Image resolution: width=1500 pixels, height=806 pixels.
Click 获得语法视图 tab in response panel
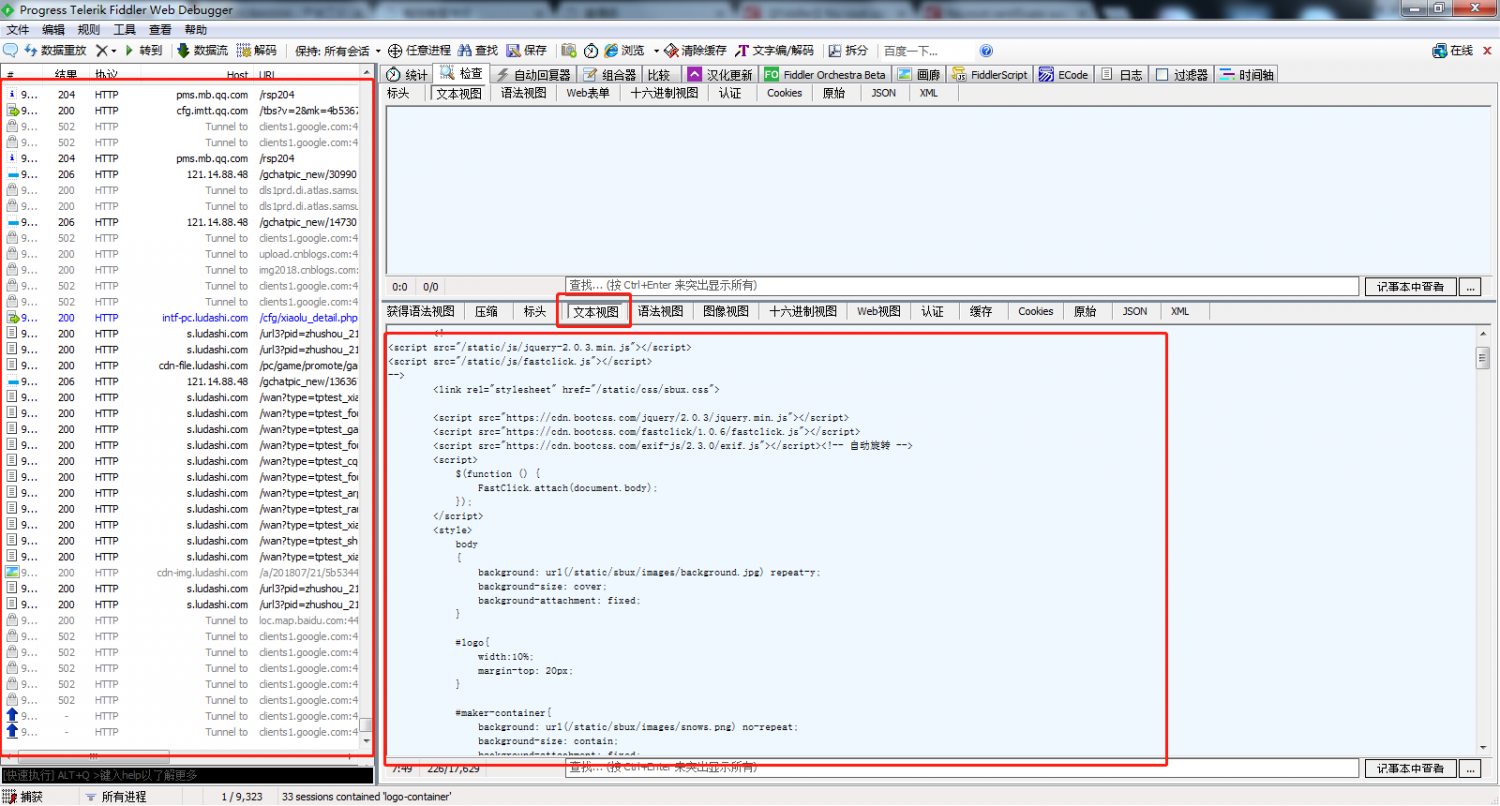click(421, 311)
